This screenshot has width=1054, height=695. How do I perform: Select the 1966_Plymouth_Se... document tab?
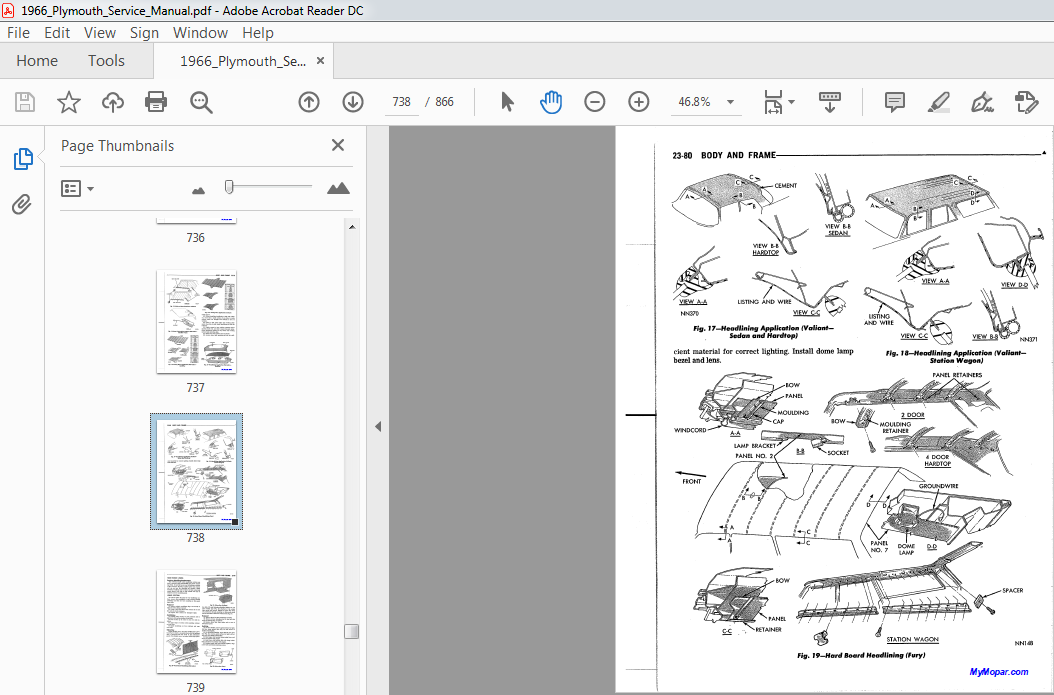[x=243, y=61]
